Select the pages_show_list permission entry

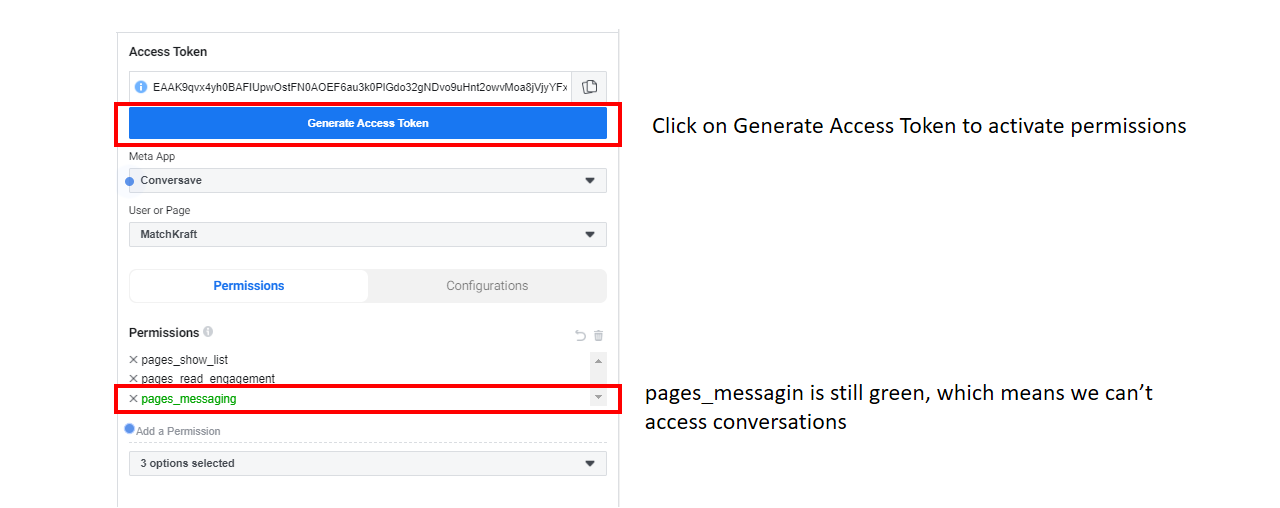(x=185, y=359)
